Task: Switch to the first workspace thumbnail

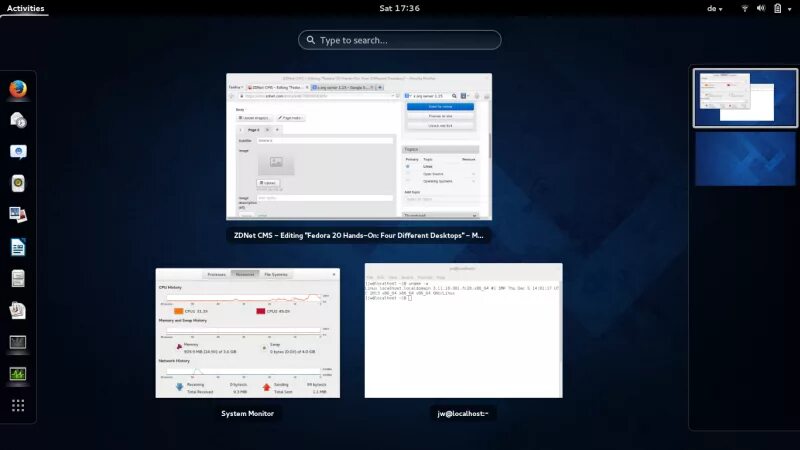Action: tap(745, 98)
